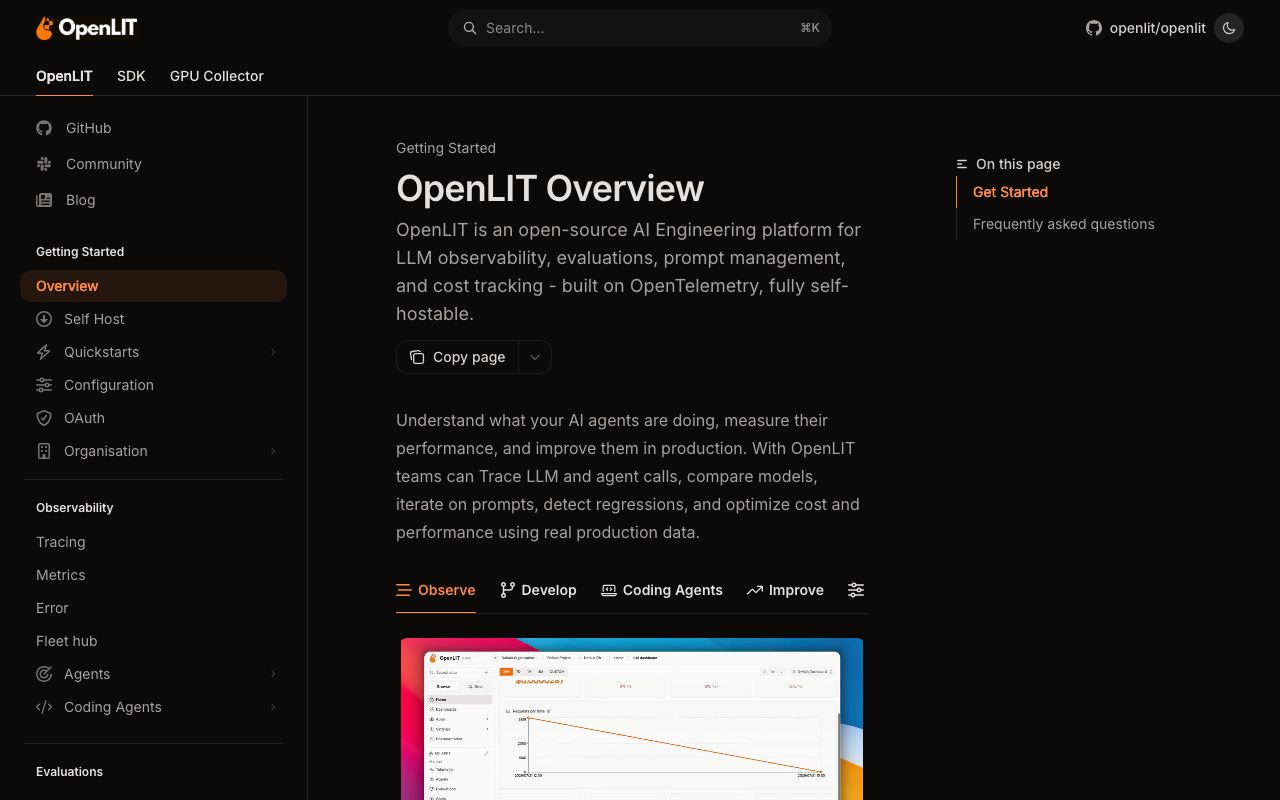1280x800 pixels.
Task: Click the Getting Started sidebar section label
Action: [x=80, y=252]
